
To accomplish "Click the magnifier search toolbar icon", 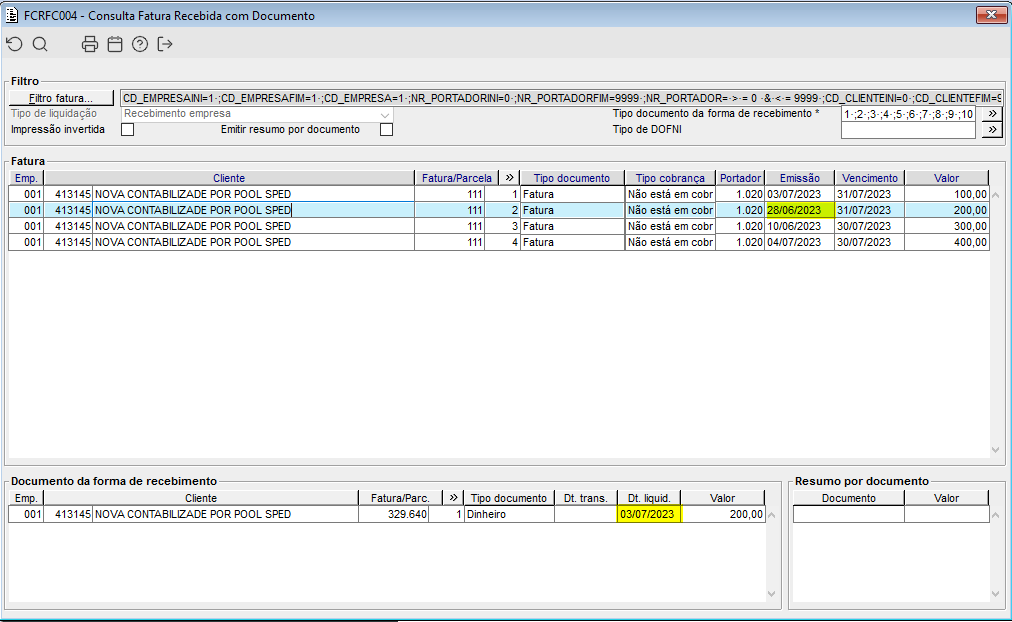I will pyautogui.click(x=40, y=44).
